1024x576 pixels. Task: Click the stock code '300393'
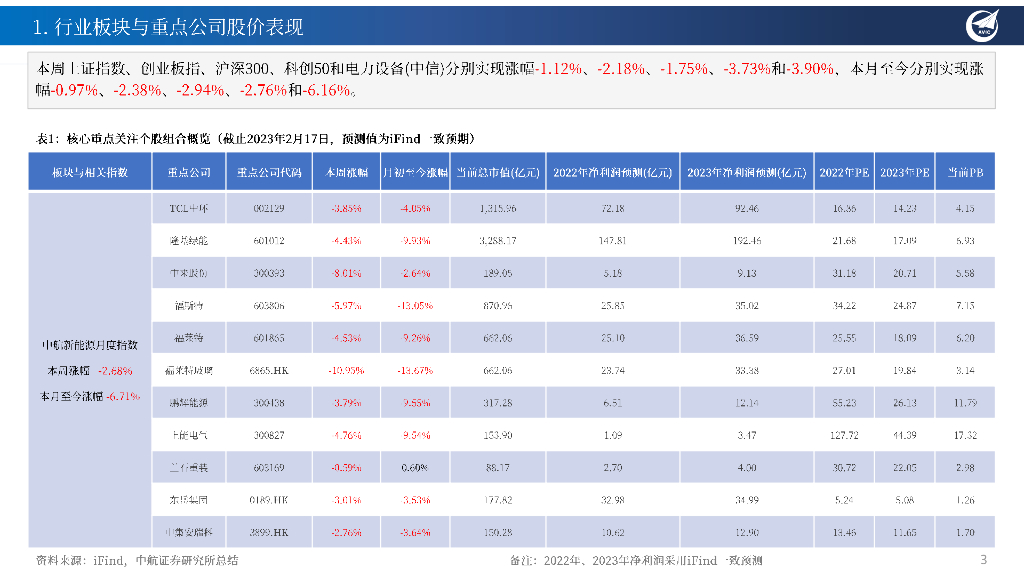[x=269, y=273]
